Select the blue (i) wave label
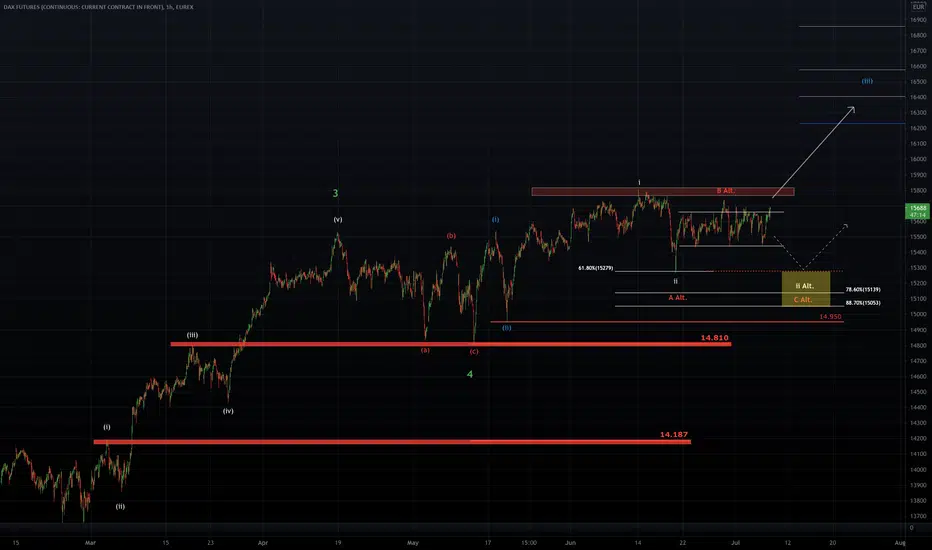Viewport: 932px width, 550px height. (x=495, y=219)
